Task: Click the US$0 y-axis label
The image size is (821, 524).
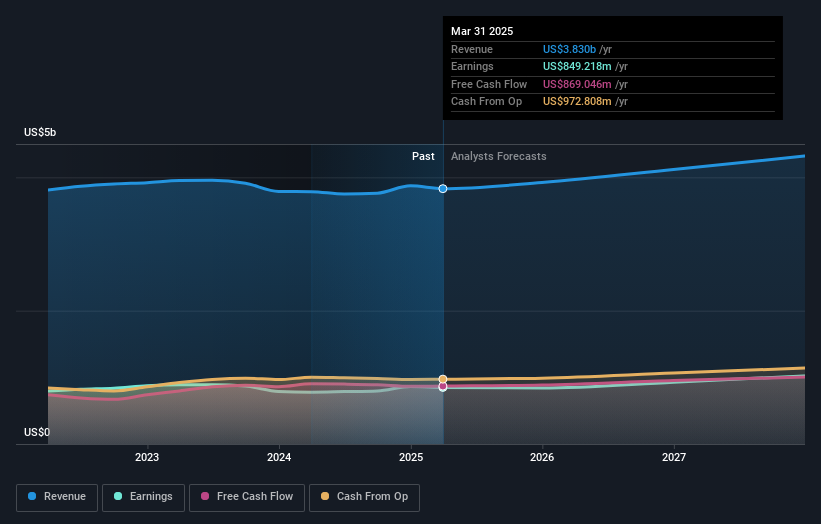Action: 37,432
